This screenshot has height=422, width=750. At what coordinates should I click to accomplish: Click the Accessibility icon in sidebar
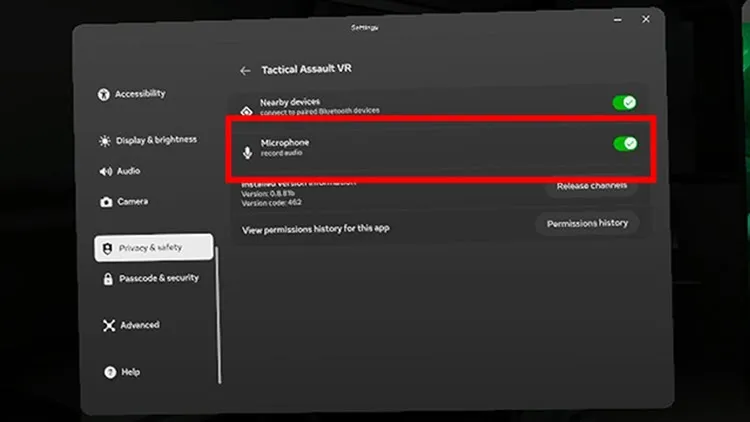pyautogui.click(x=103, y=94)
